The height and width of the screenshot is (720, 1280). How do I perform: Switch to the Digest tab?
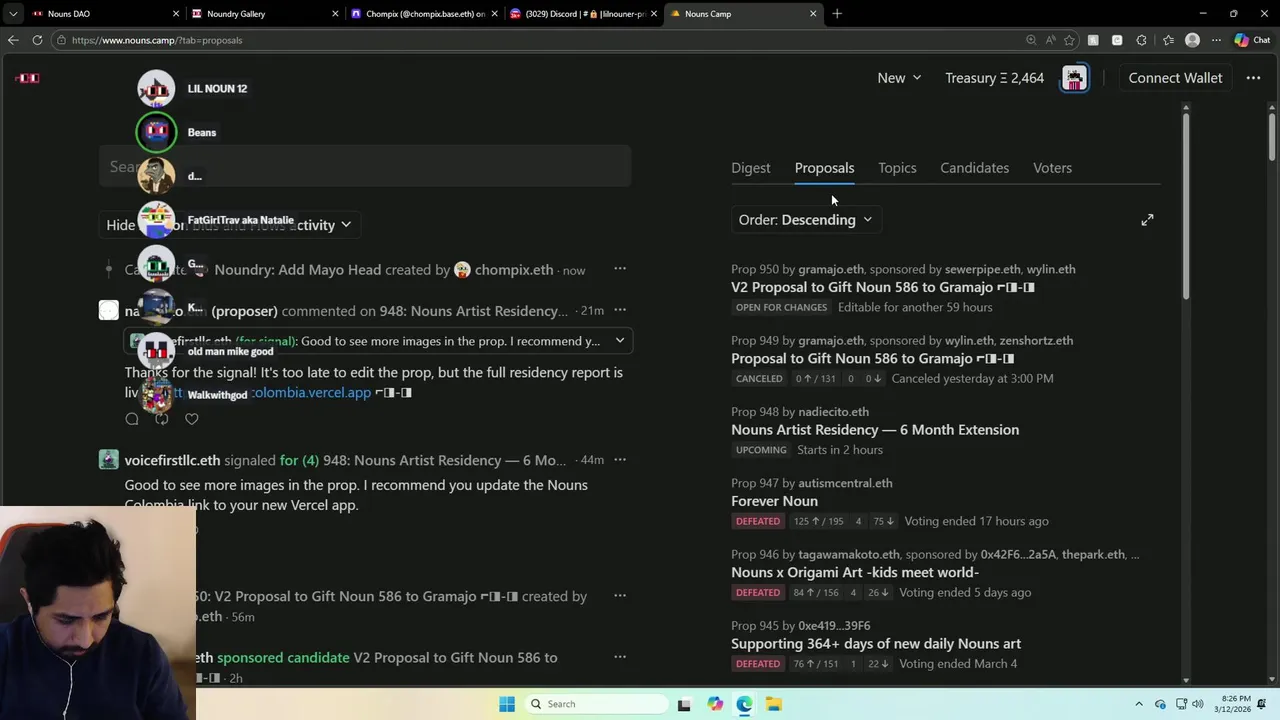tap(751, 168)
